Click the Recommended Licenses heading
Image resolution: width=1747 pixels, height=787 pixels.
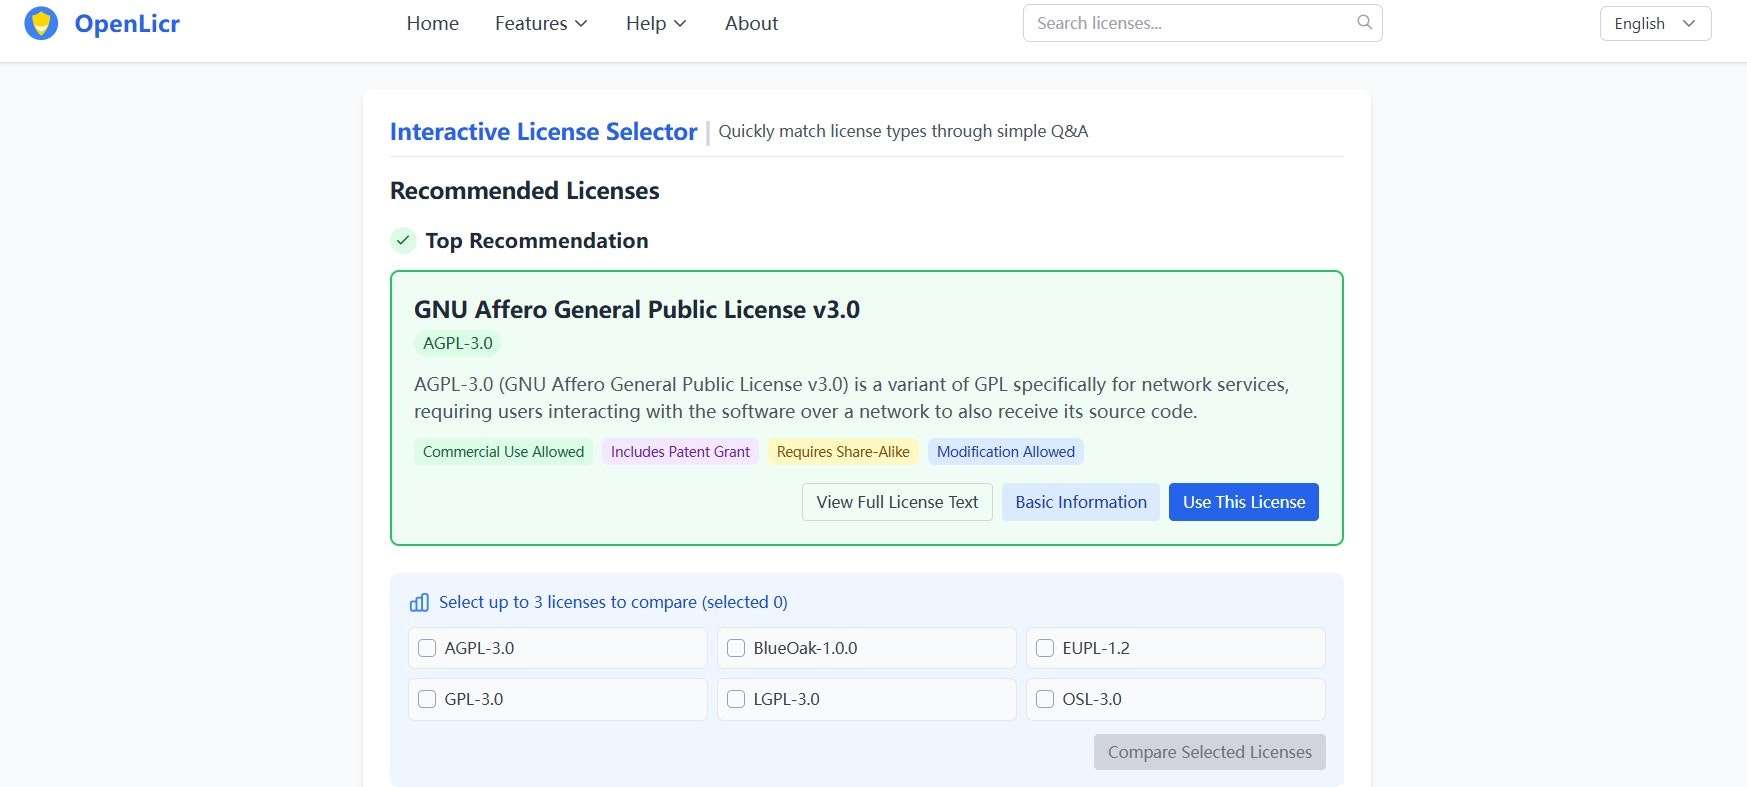pyautogui.click(x=524, y=190)
